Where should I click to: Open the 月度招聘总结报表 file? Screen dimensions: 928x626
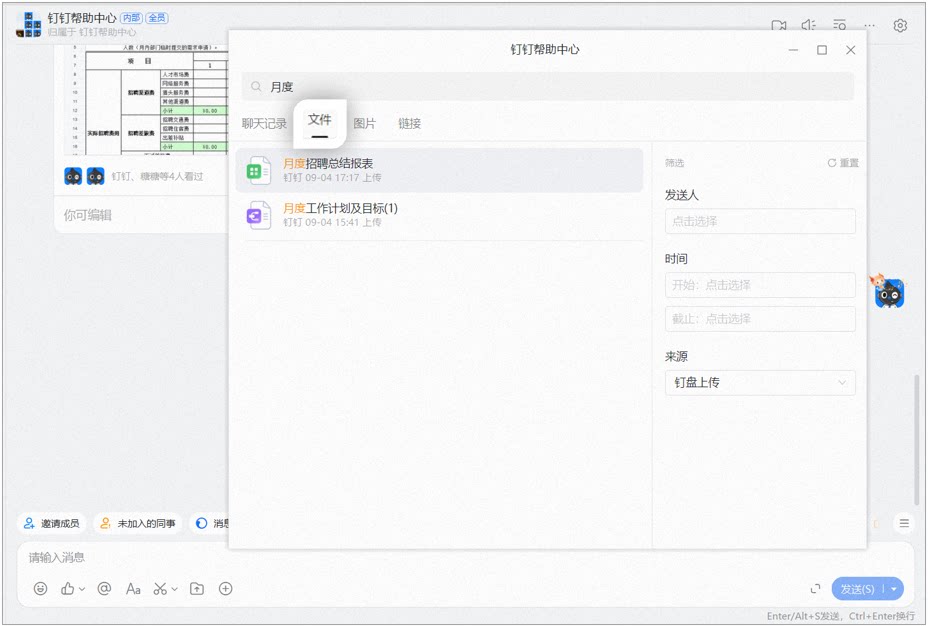click(x=439, y=170)
